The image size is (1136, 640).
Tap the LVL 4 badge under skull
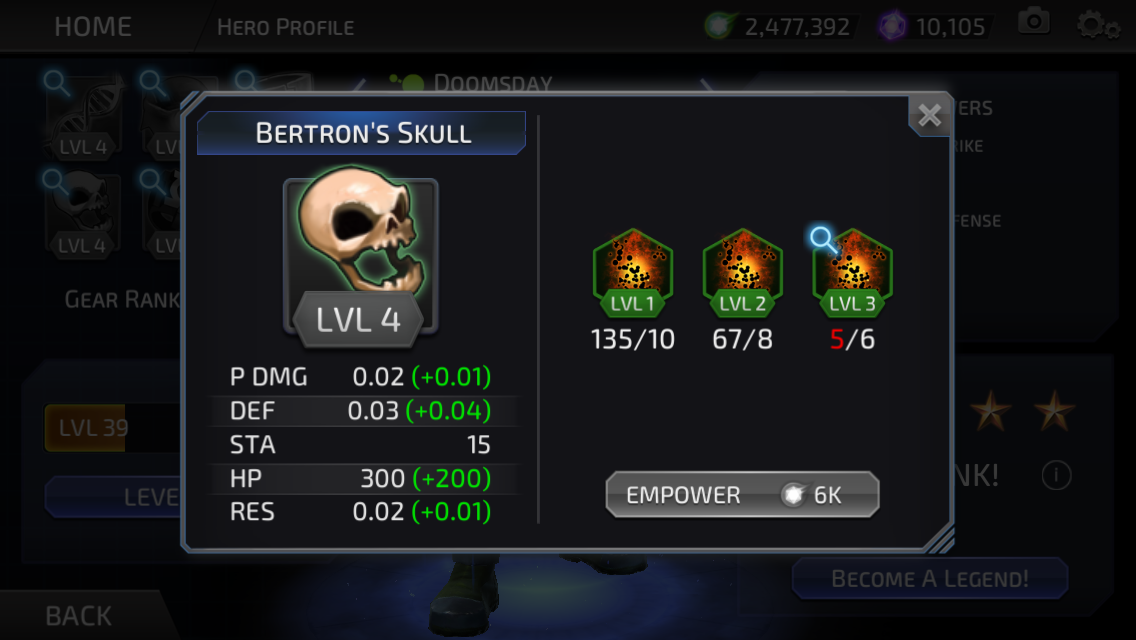(x=359, y=320)
